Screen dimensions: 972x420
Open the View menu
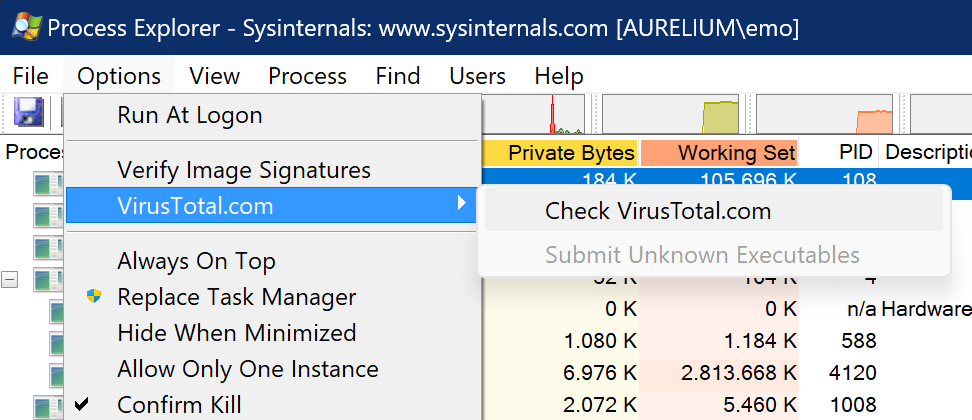coord(214,76)
